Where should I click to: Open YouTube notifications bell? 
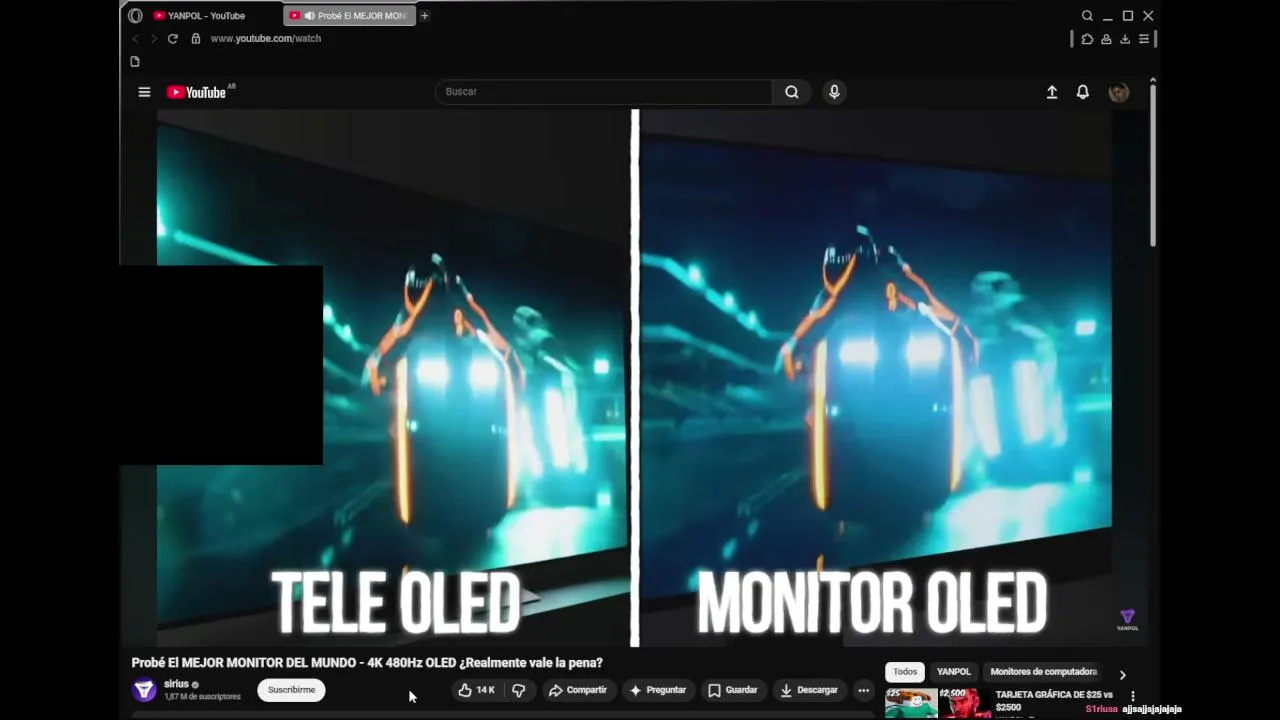pos(1083,92)
